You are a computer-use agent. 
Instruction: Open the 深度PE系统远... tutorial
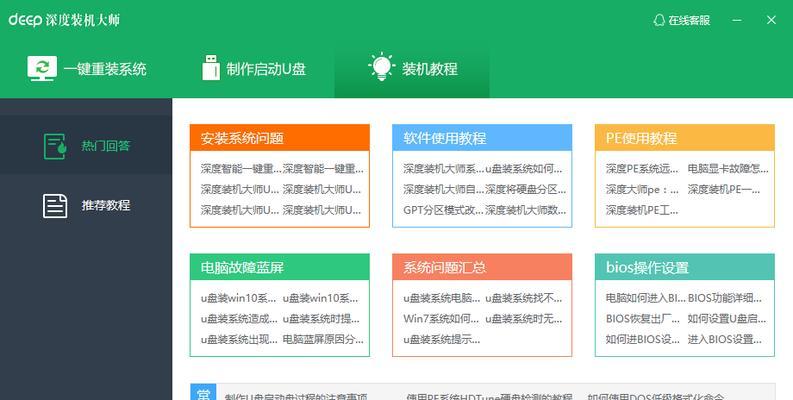point(642,169)
